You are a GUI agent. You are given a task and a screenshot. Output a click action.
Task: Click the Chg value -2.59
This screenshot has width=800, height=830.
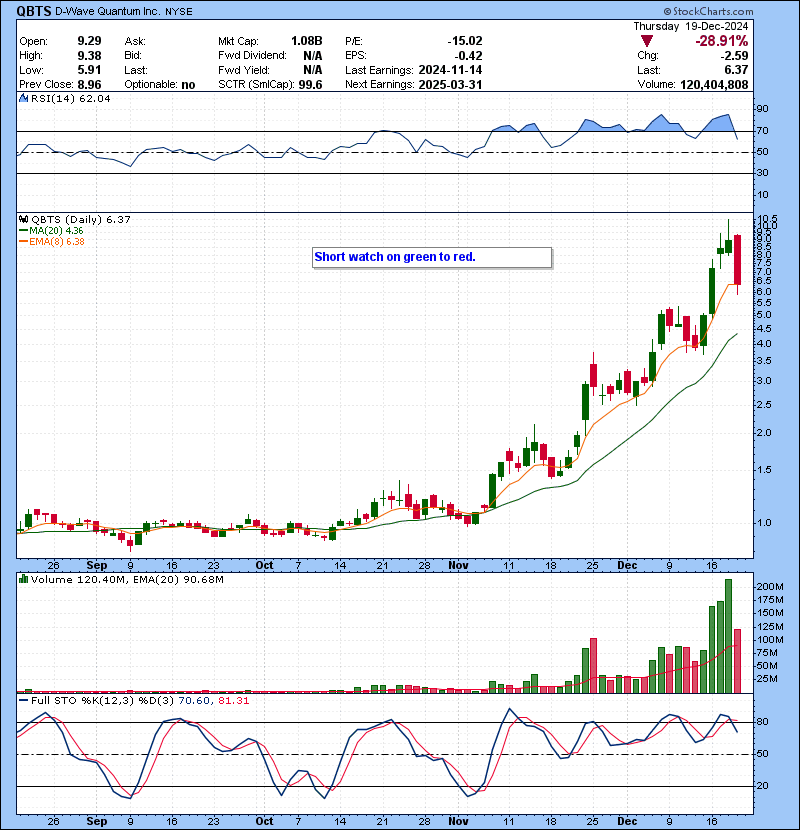(x=734, y=56)
